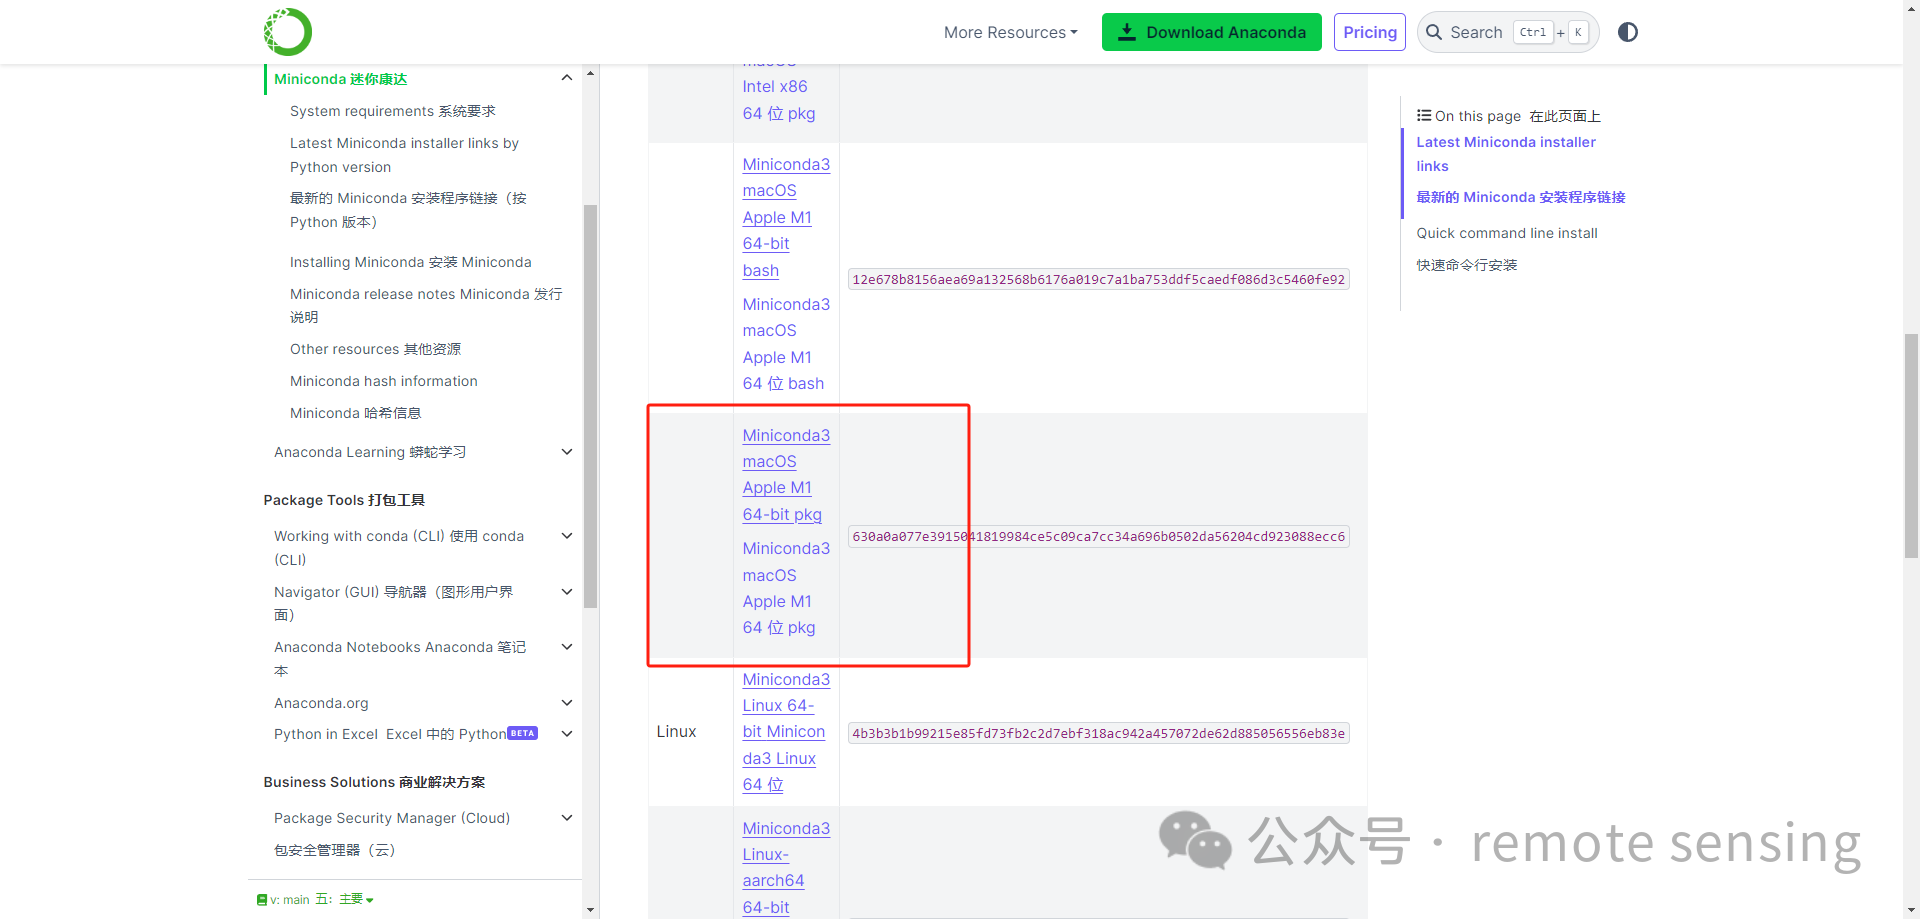
Task: Expand the Anaconda Notebooks chevron
Action: (x=567, y=647)
